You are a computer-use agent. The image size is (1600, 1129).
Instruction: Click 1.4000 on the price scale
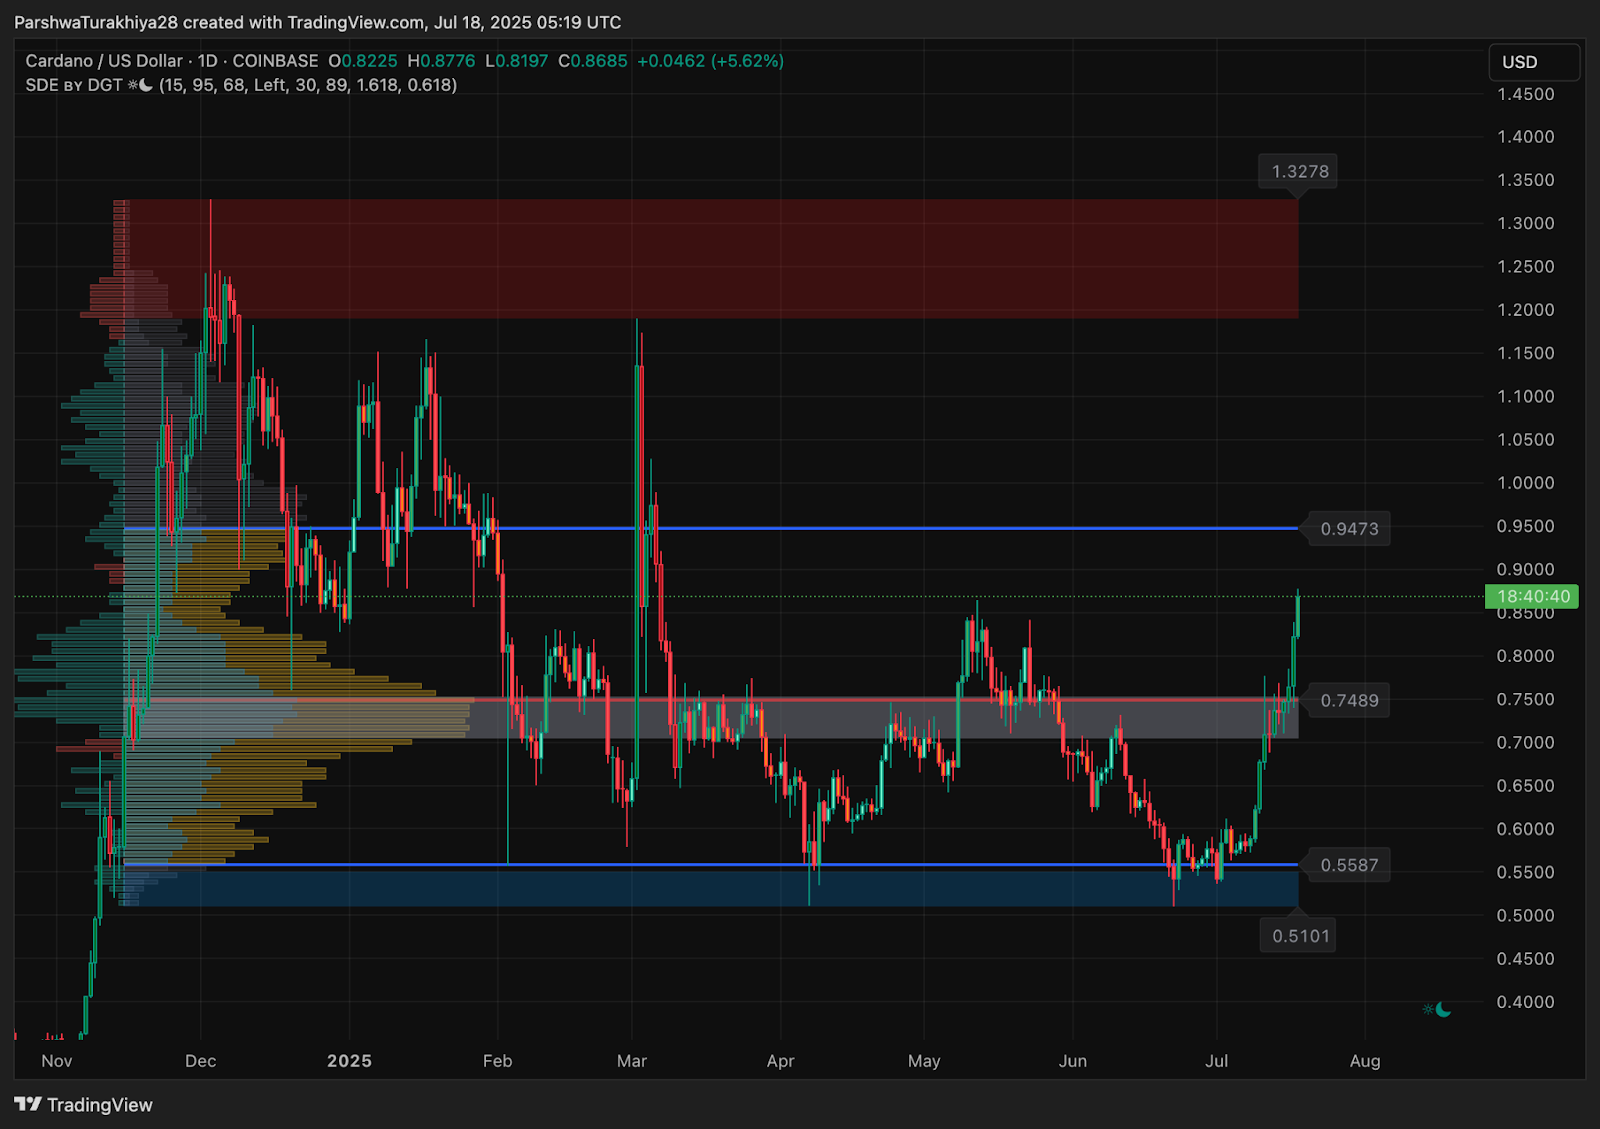[1525, 138]
